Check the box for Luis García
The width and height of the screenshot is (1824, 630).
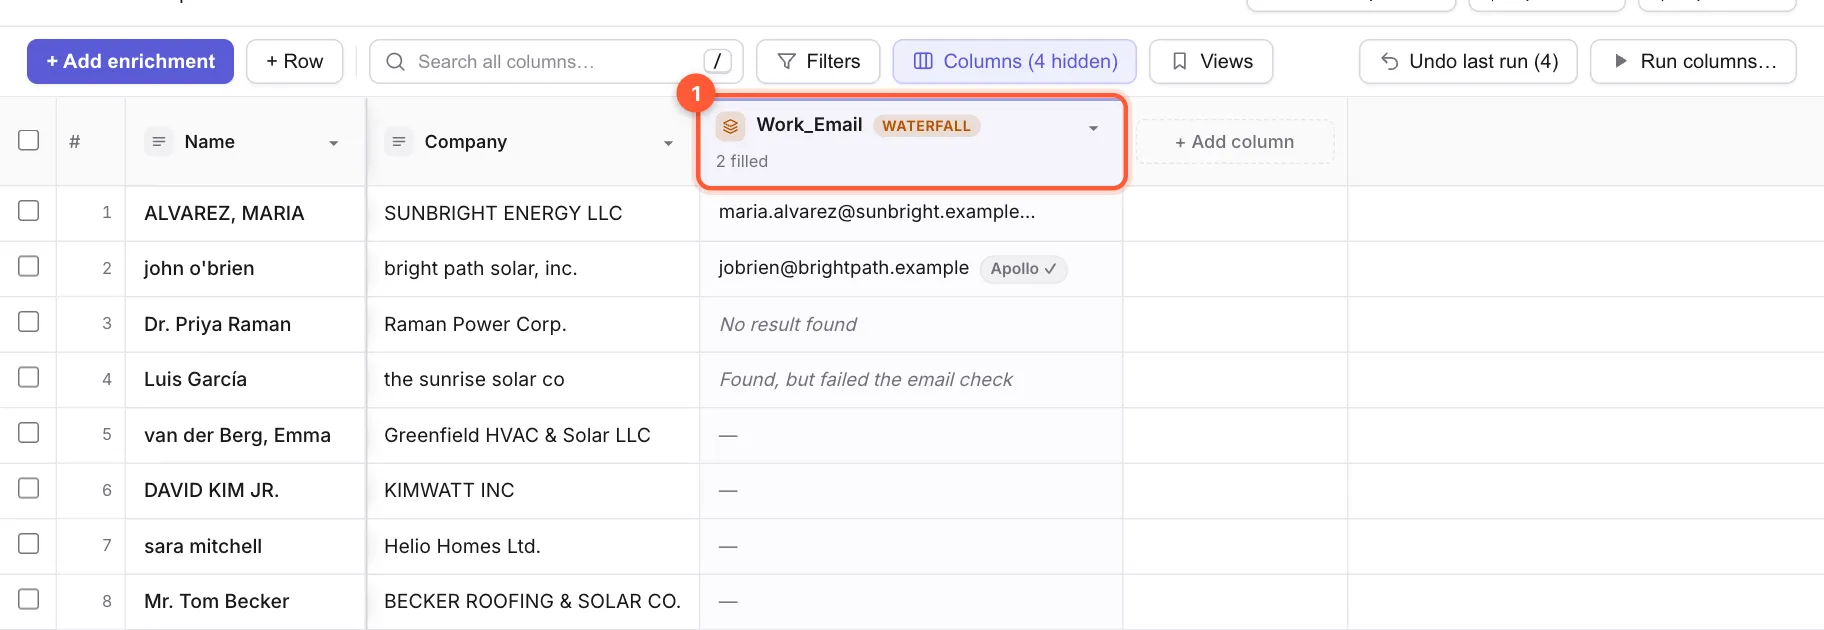[29, 377]
